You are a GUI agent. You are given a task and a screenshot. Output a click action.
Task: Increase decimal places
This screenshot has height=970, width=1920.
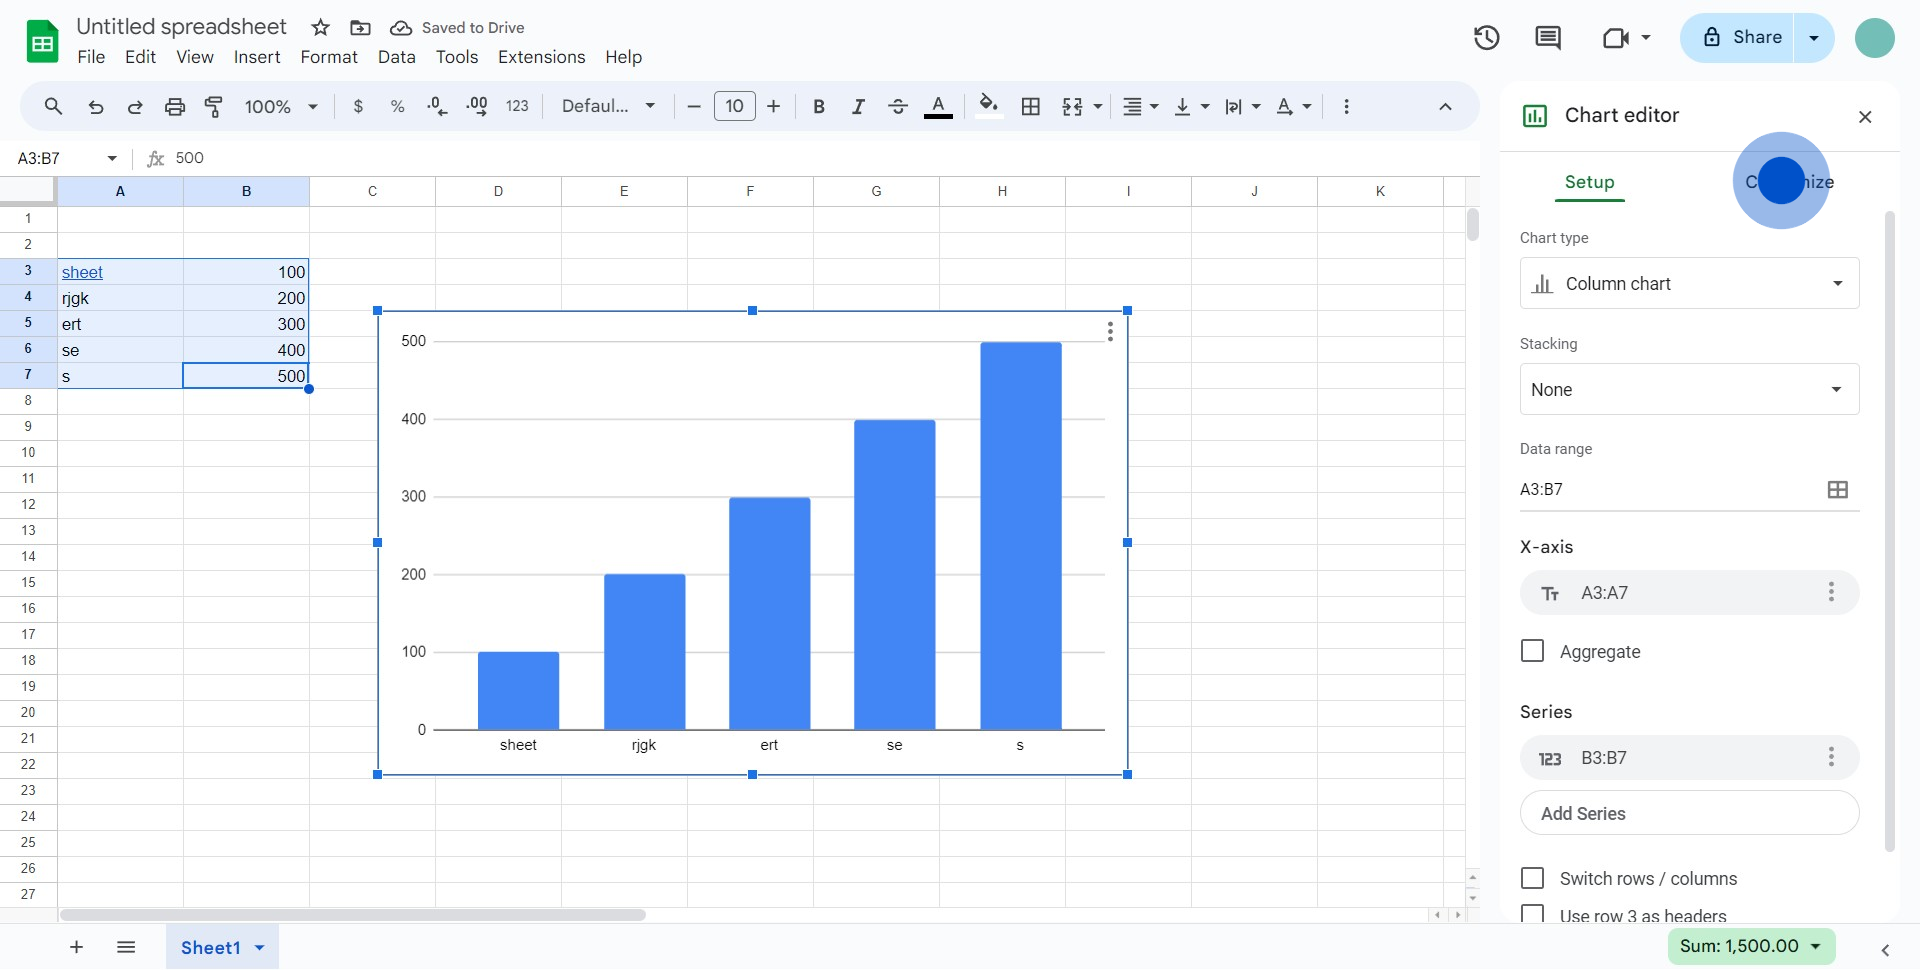pyautogui.click(x=477, y=106)
